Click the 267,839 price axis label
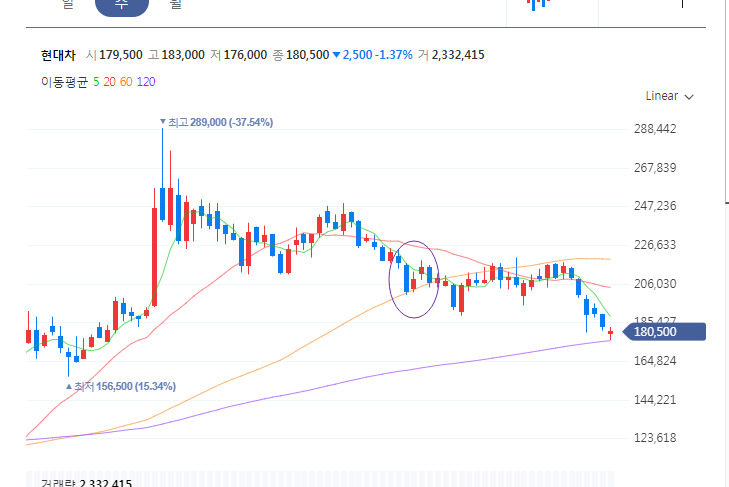 tap(655, 168)
